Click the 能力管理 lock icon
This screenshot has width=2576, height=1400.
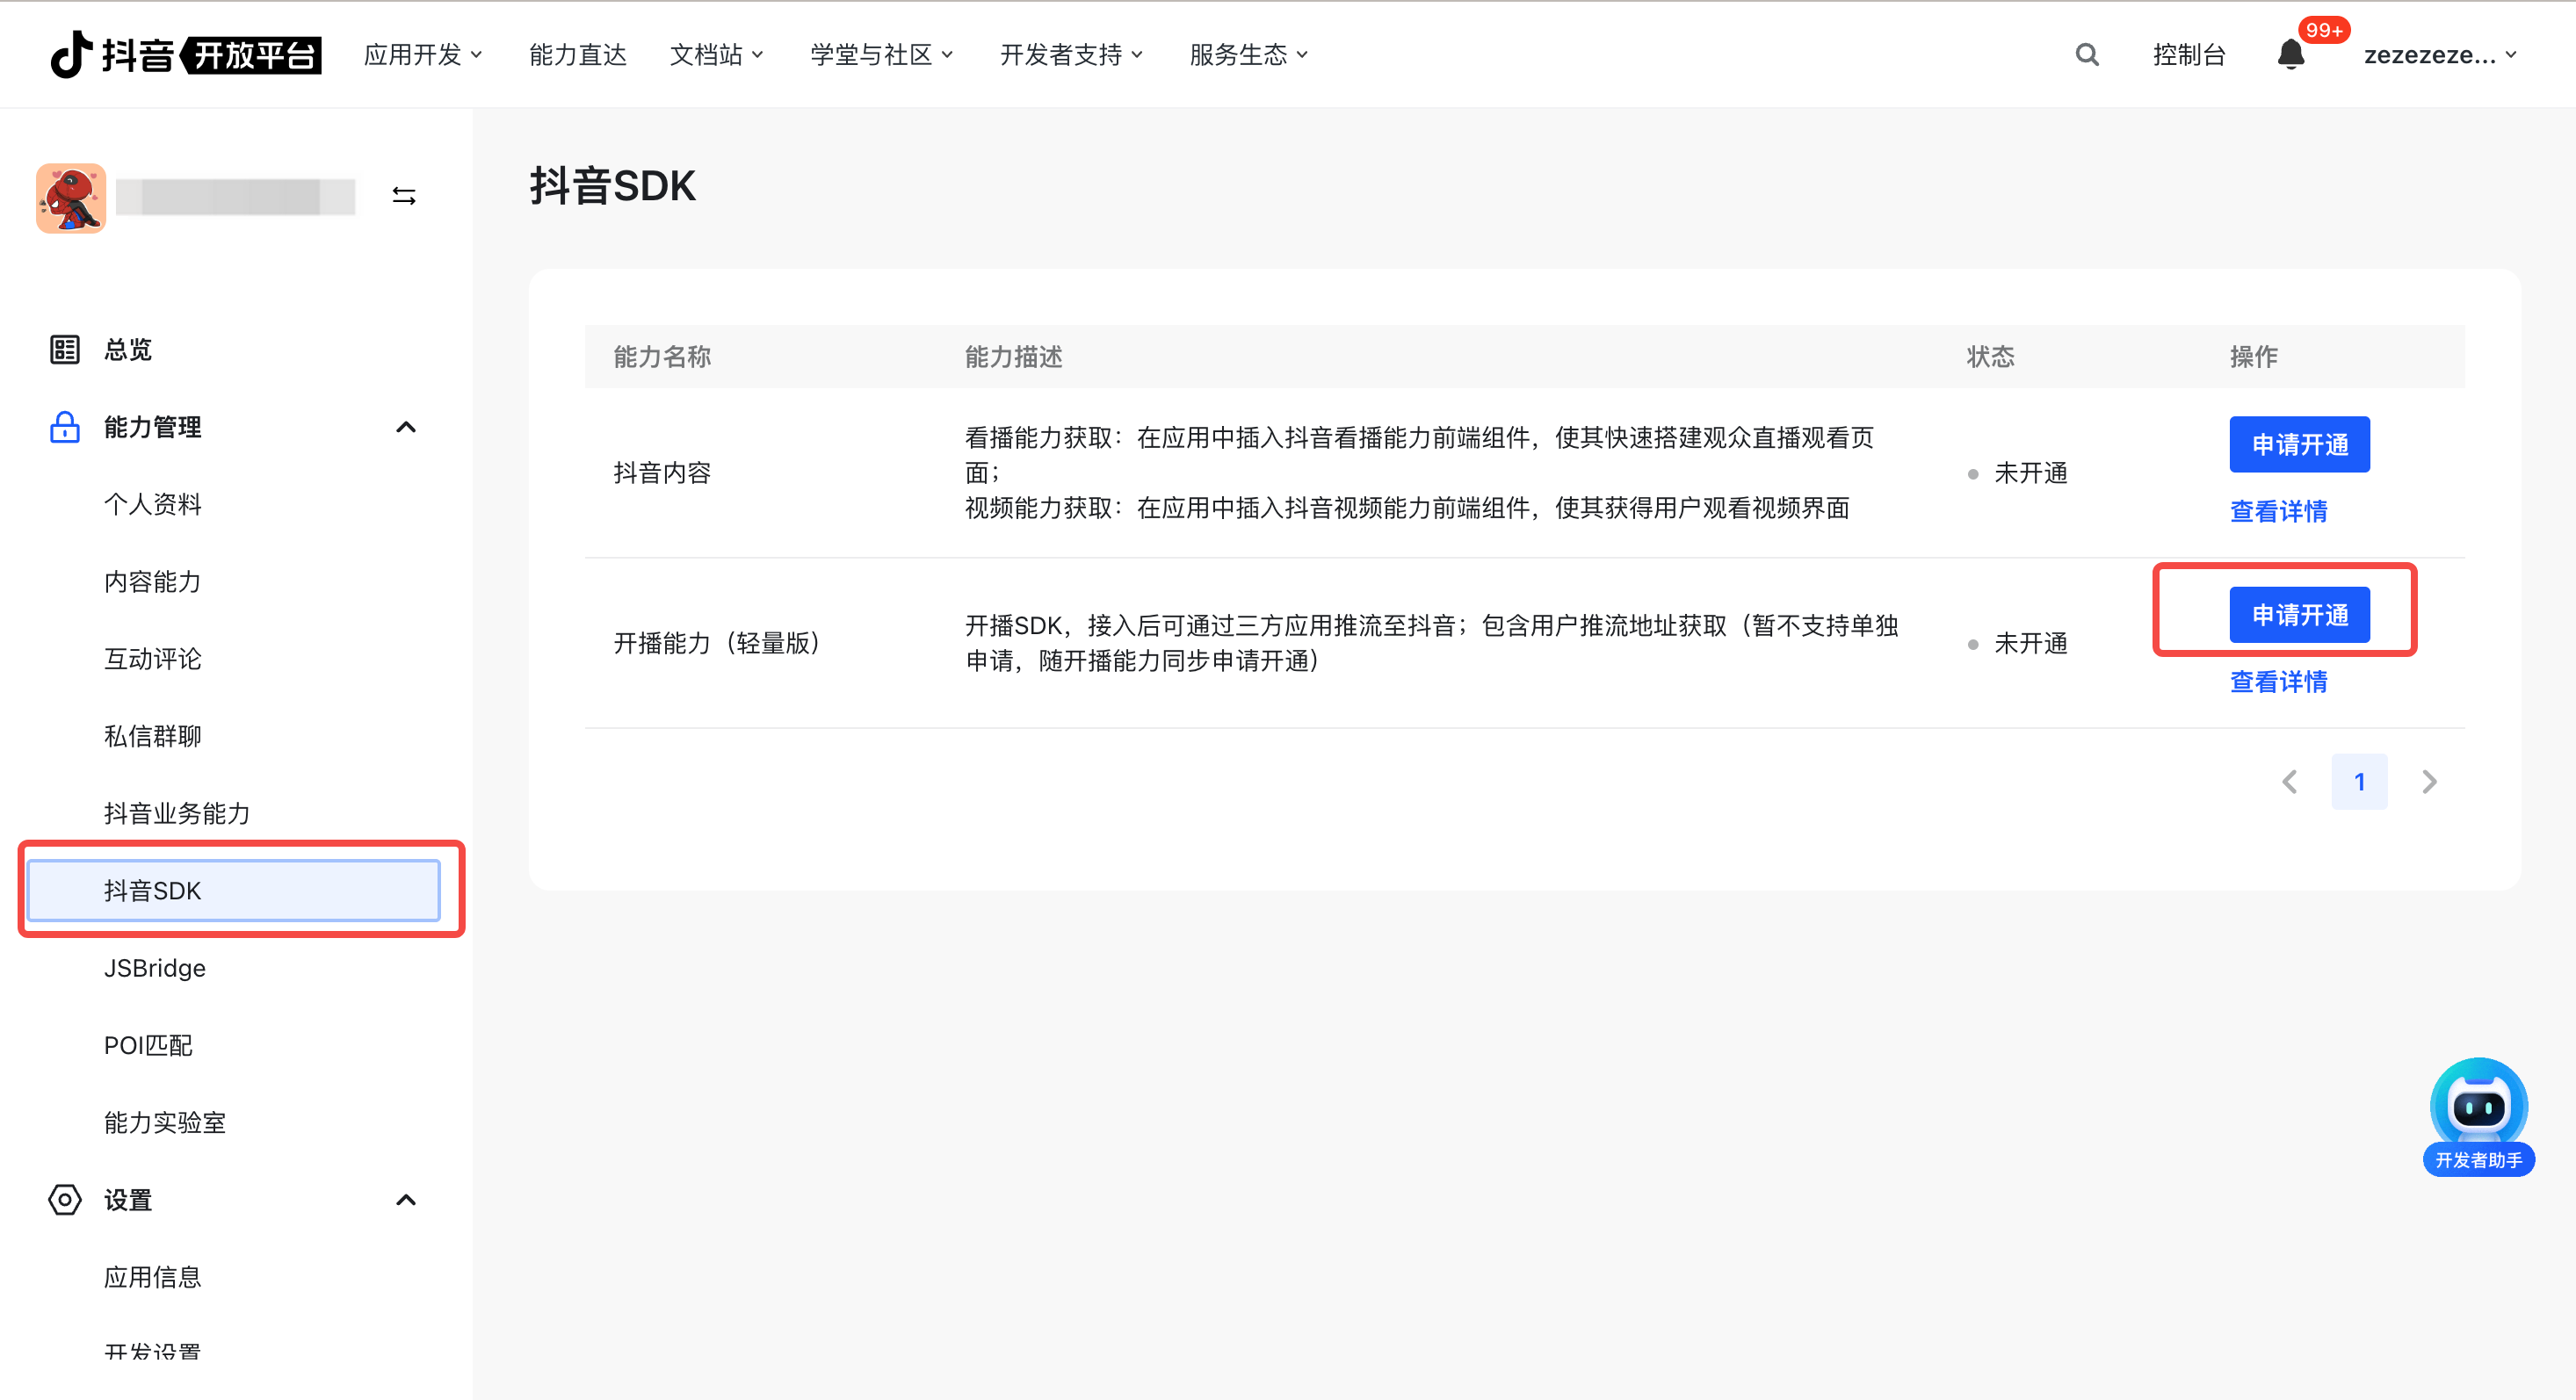pyautogui.click(x=65, y=427)
